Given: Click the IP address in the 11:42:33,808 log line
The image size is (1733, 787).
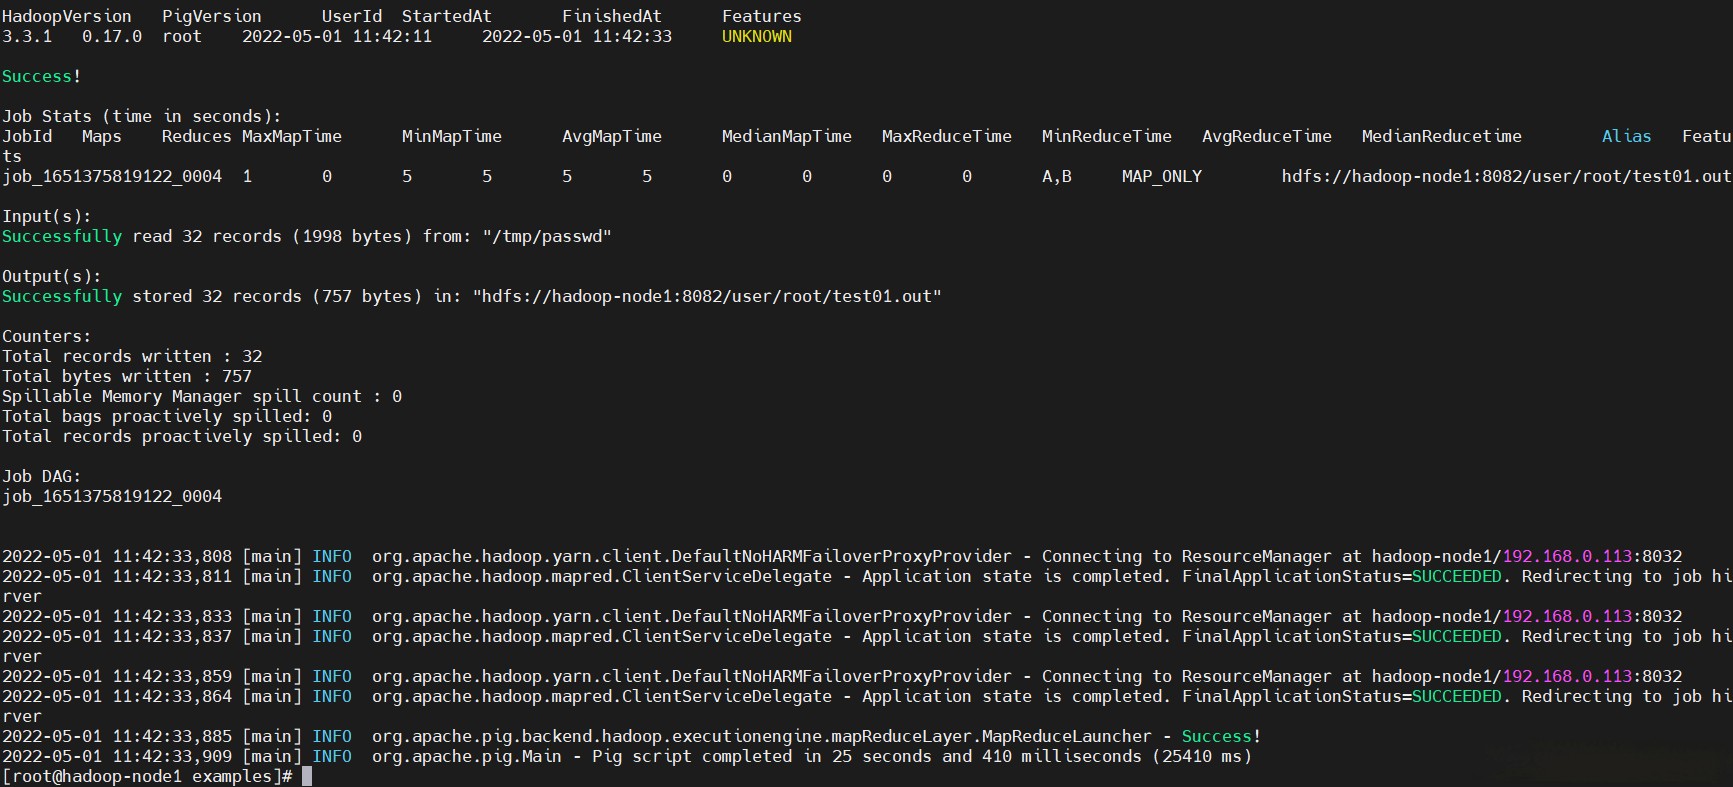Looking at the screenshot, I should [x=1566, y=557].
